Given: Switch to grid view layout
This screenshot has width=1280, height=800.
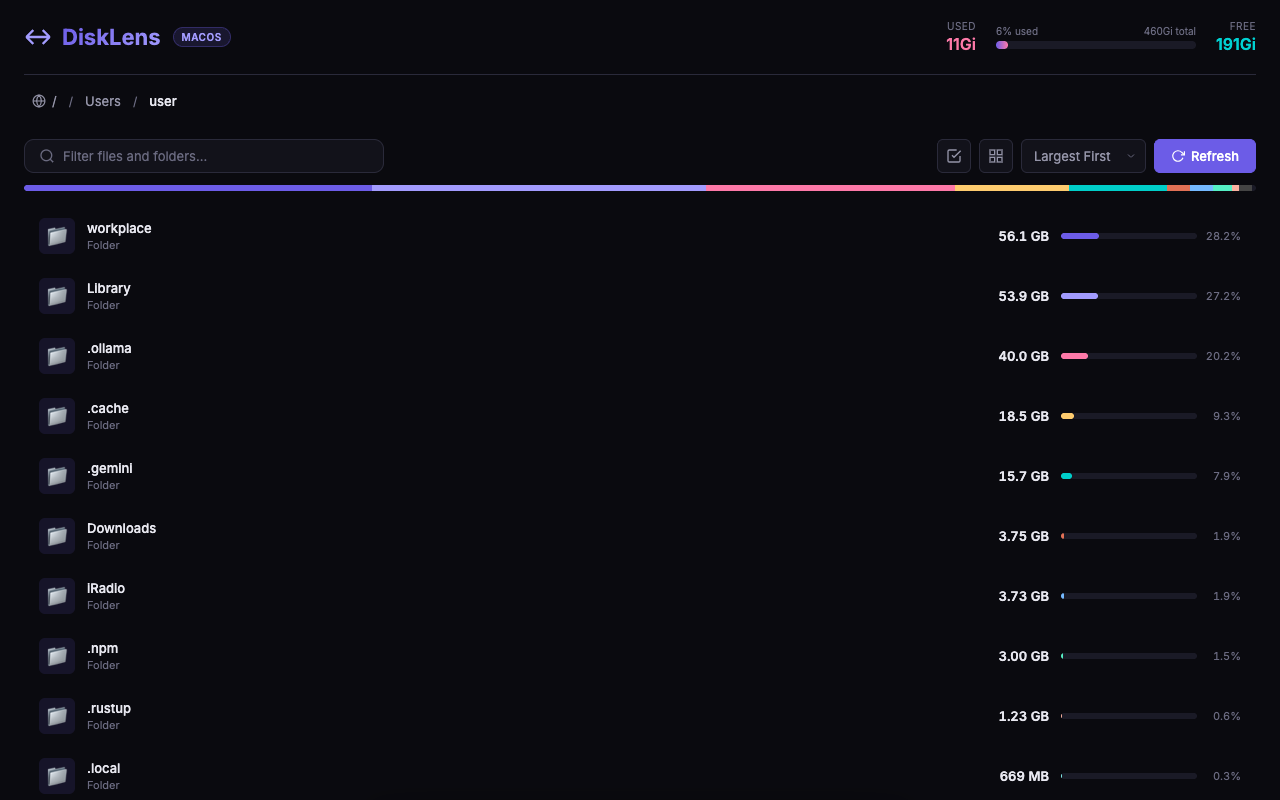Looking at the screenshot, I should [x=996, y=156].
